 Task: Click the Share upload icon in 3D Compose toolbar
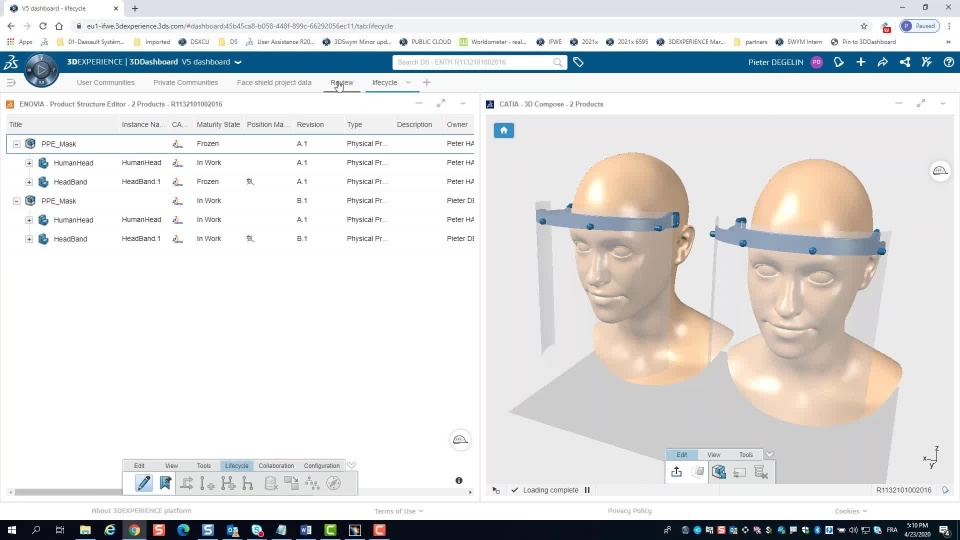click(x=677, y=471)
